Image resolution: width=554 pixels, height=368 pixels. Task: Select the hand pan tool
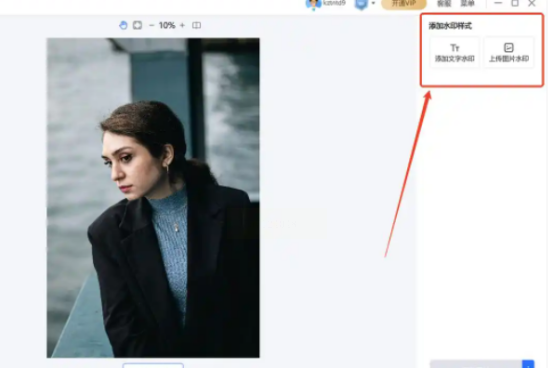pos(123,25)
